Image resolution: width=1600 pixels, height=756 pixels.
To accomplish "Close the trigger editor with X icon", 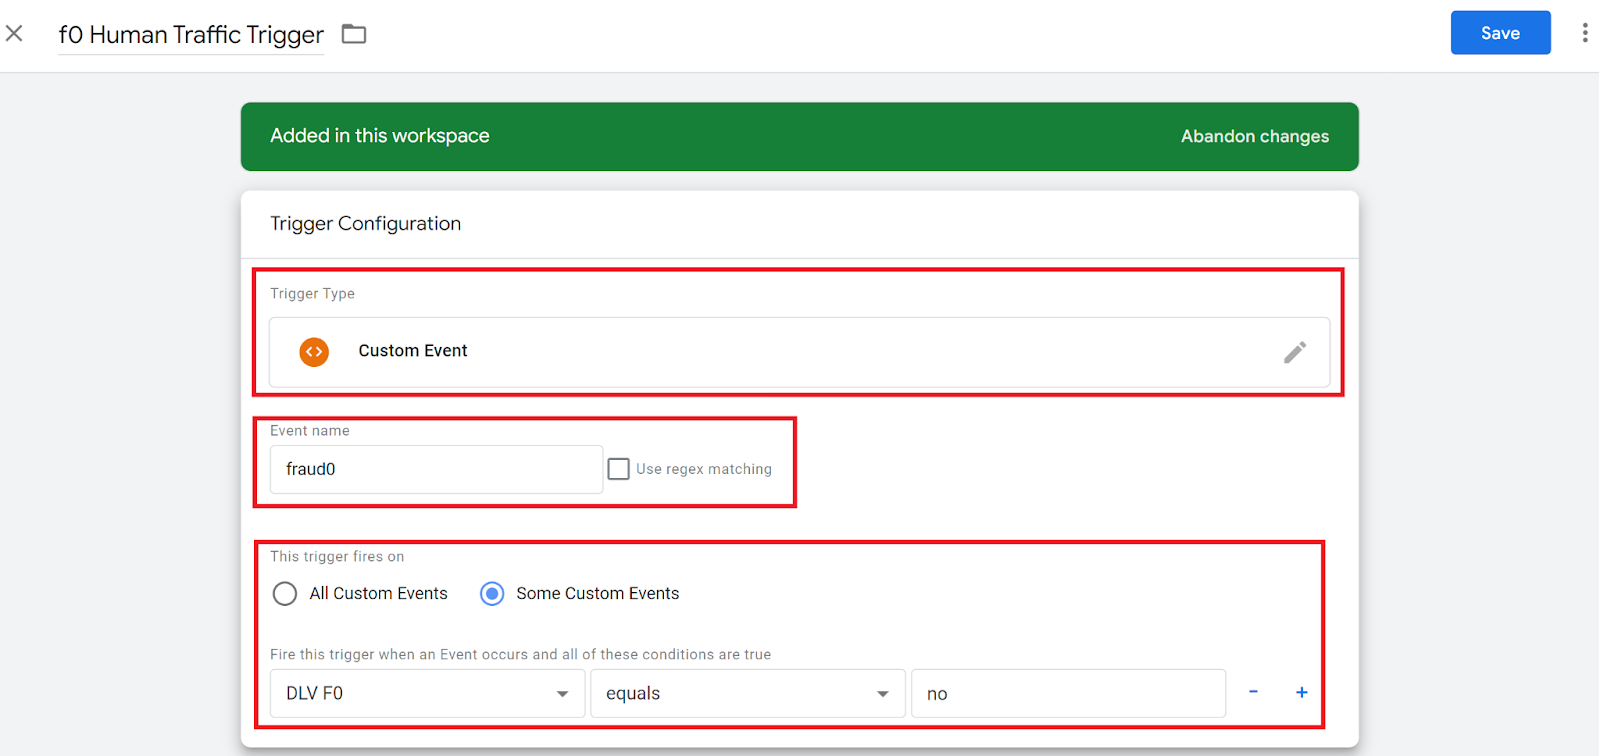I will [x=14, y=34].
